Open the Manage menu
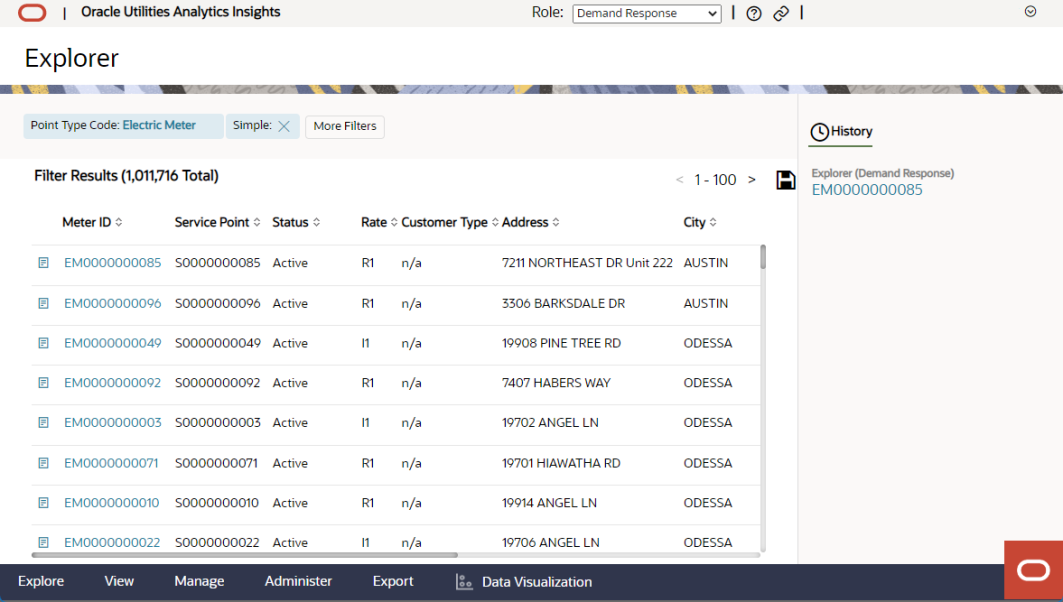 coord(199,582)
